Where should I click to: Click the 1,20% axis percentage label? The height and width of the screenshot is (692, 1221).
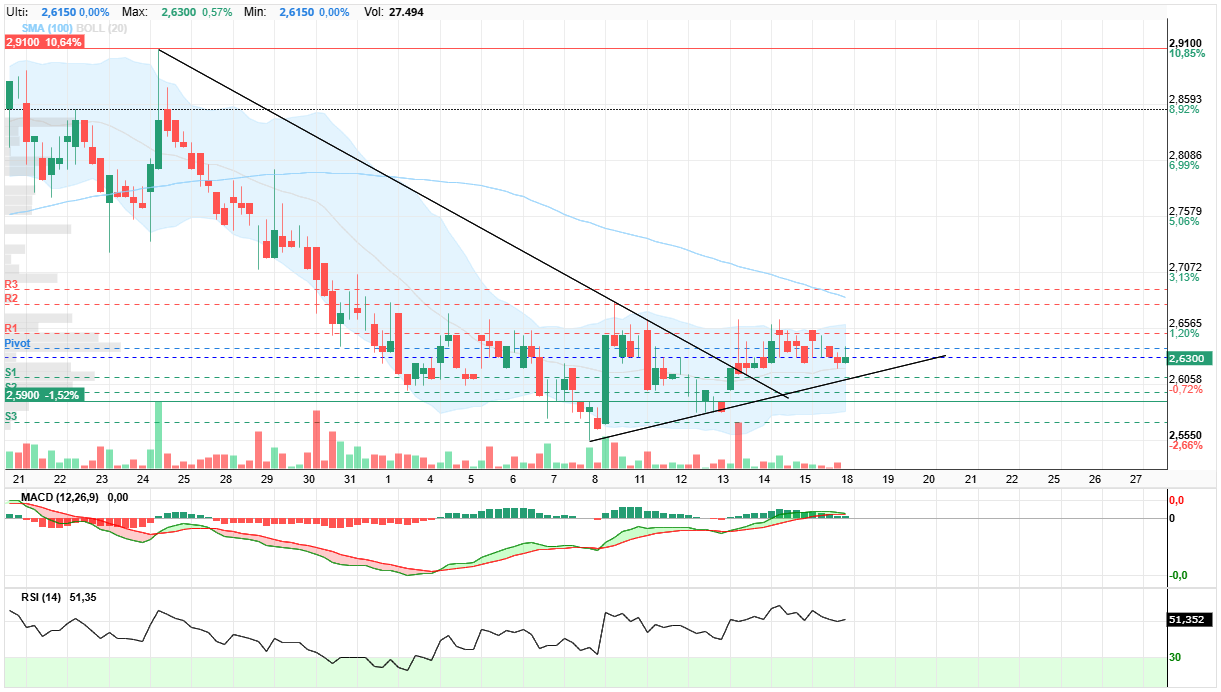pos(1184,334)
